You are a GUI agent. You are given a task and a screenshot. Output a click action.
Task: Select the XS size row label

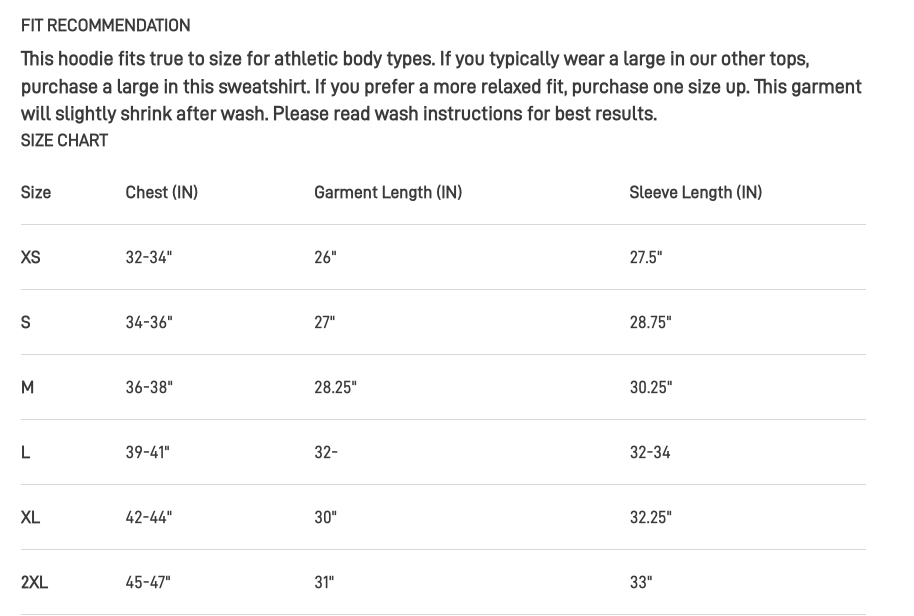[31, 257]
